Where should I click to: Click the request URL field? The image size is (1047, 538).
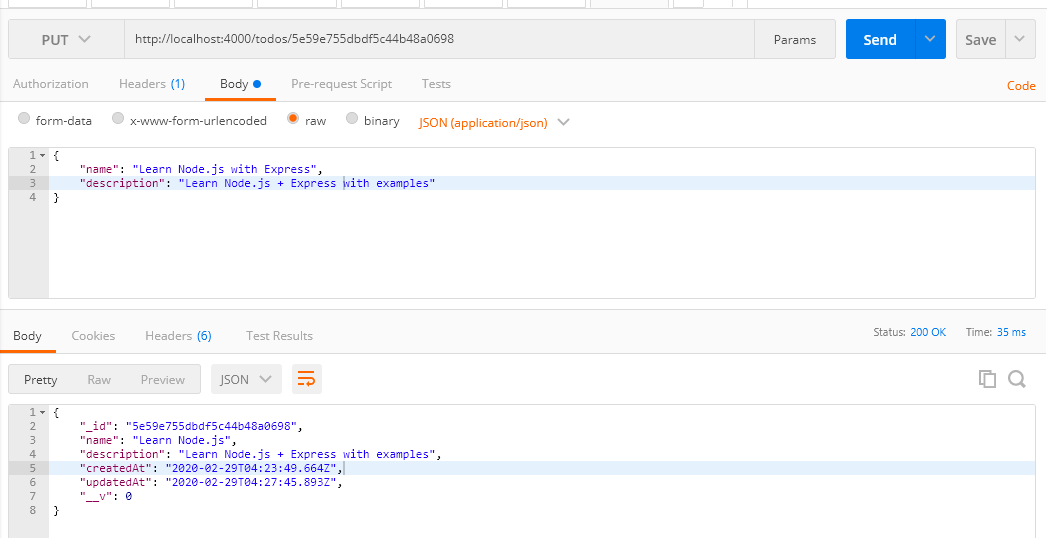[439, 39]
